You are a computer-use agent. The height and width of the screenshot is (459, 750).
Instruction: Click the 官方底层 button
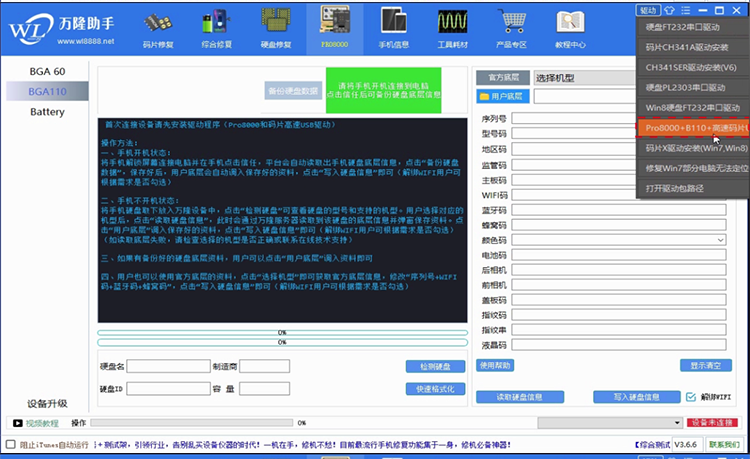pos(503,77)
